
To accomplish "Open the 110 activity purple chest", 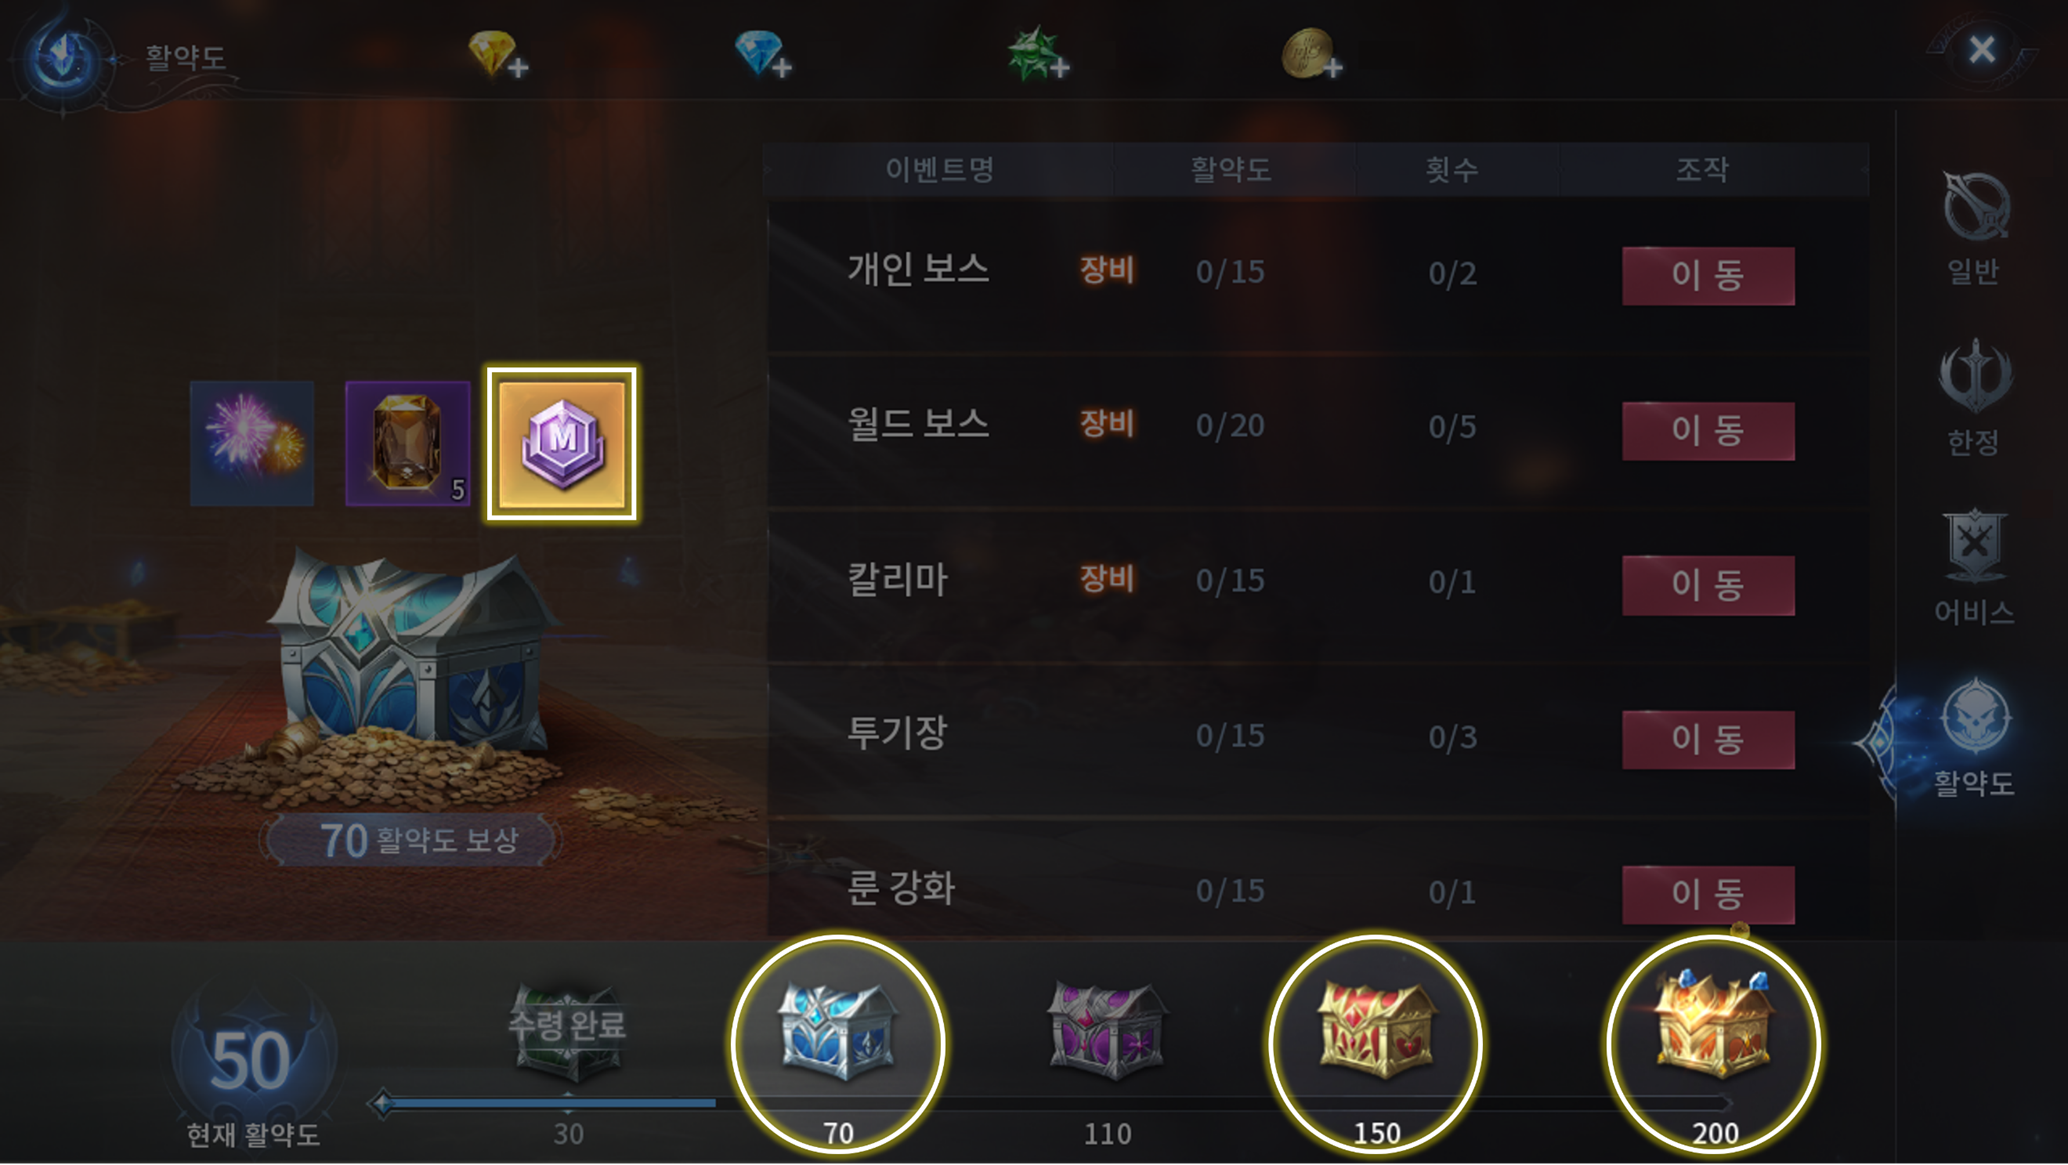I will pos(1107,1032).
